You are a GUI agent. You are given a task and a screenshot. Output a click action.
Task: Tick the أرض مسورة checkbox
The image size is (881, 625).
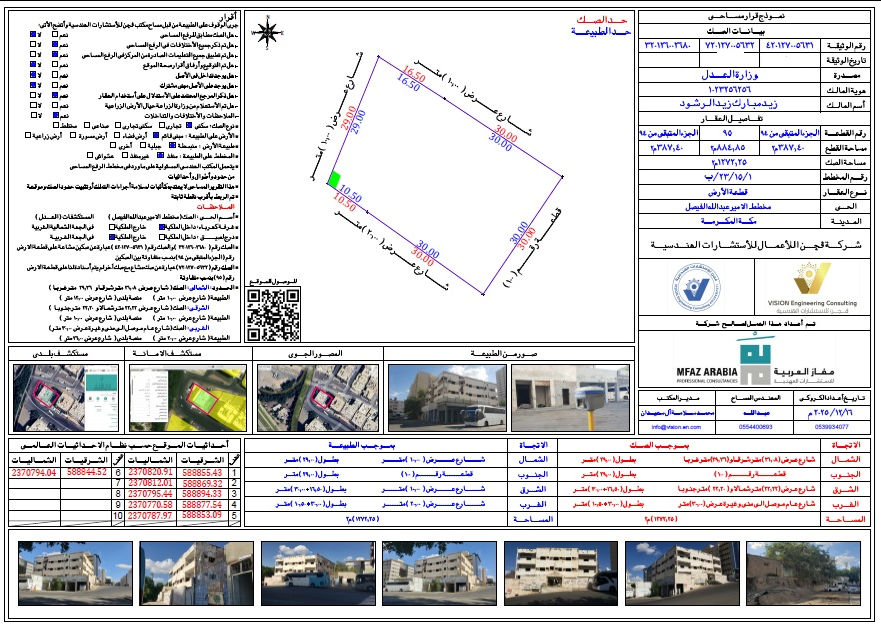coord(73,135)
